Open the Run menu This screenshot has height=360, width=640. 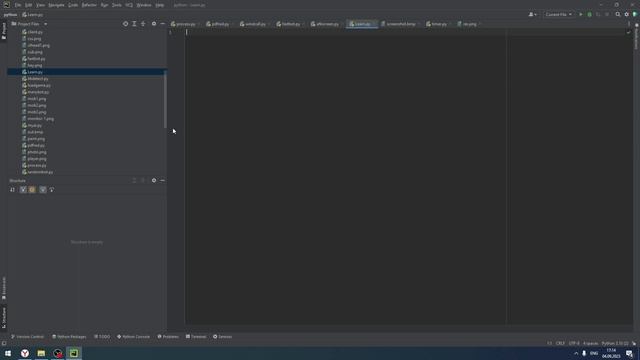point(104,5)
